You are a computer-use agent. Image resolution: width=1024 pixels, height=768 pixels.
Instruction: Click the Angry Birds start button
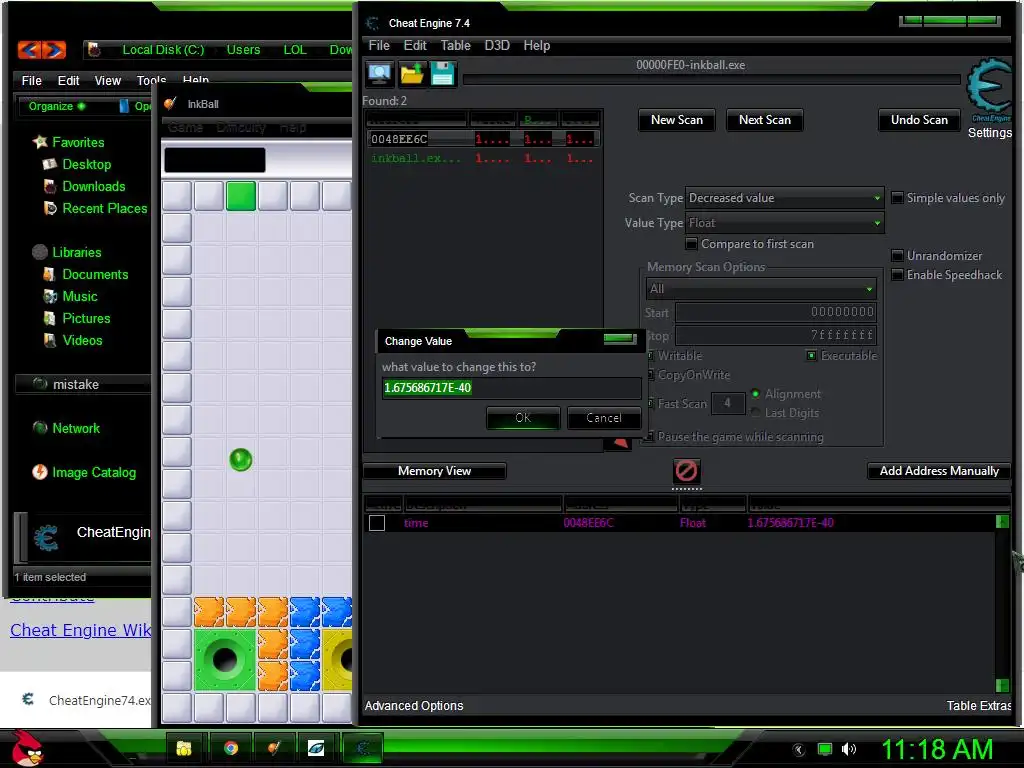coord(27,748)
